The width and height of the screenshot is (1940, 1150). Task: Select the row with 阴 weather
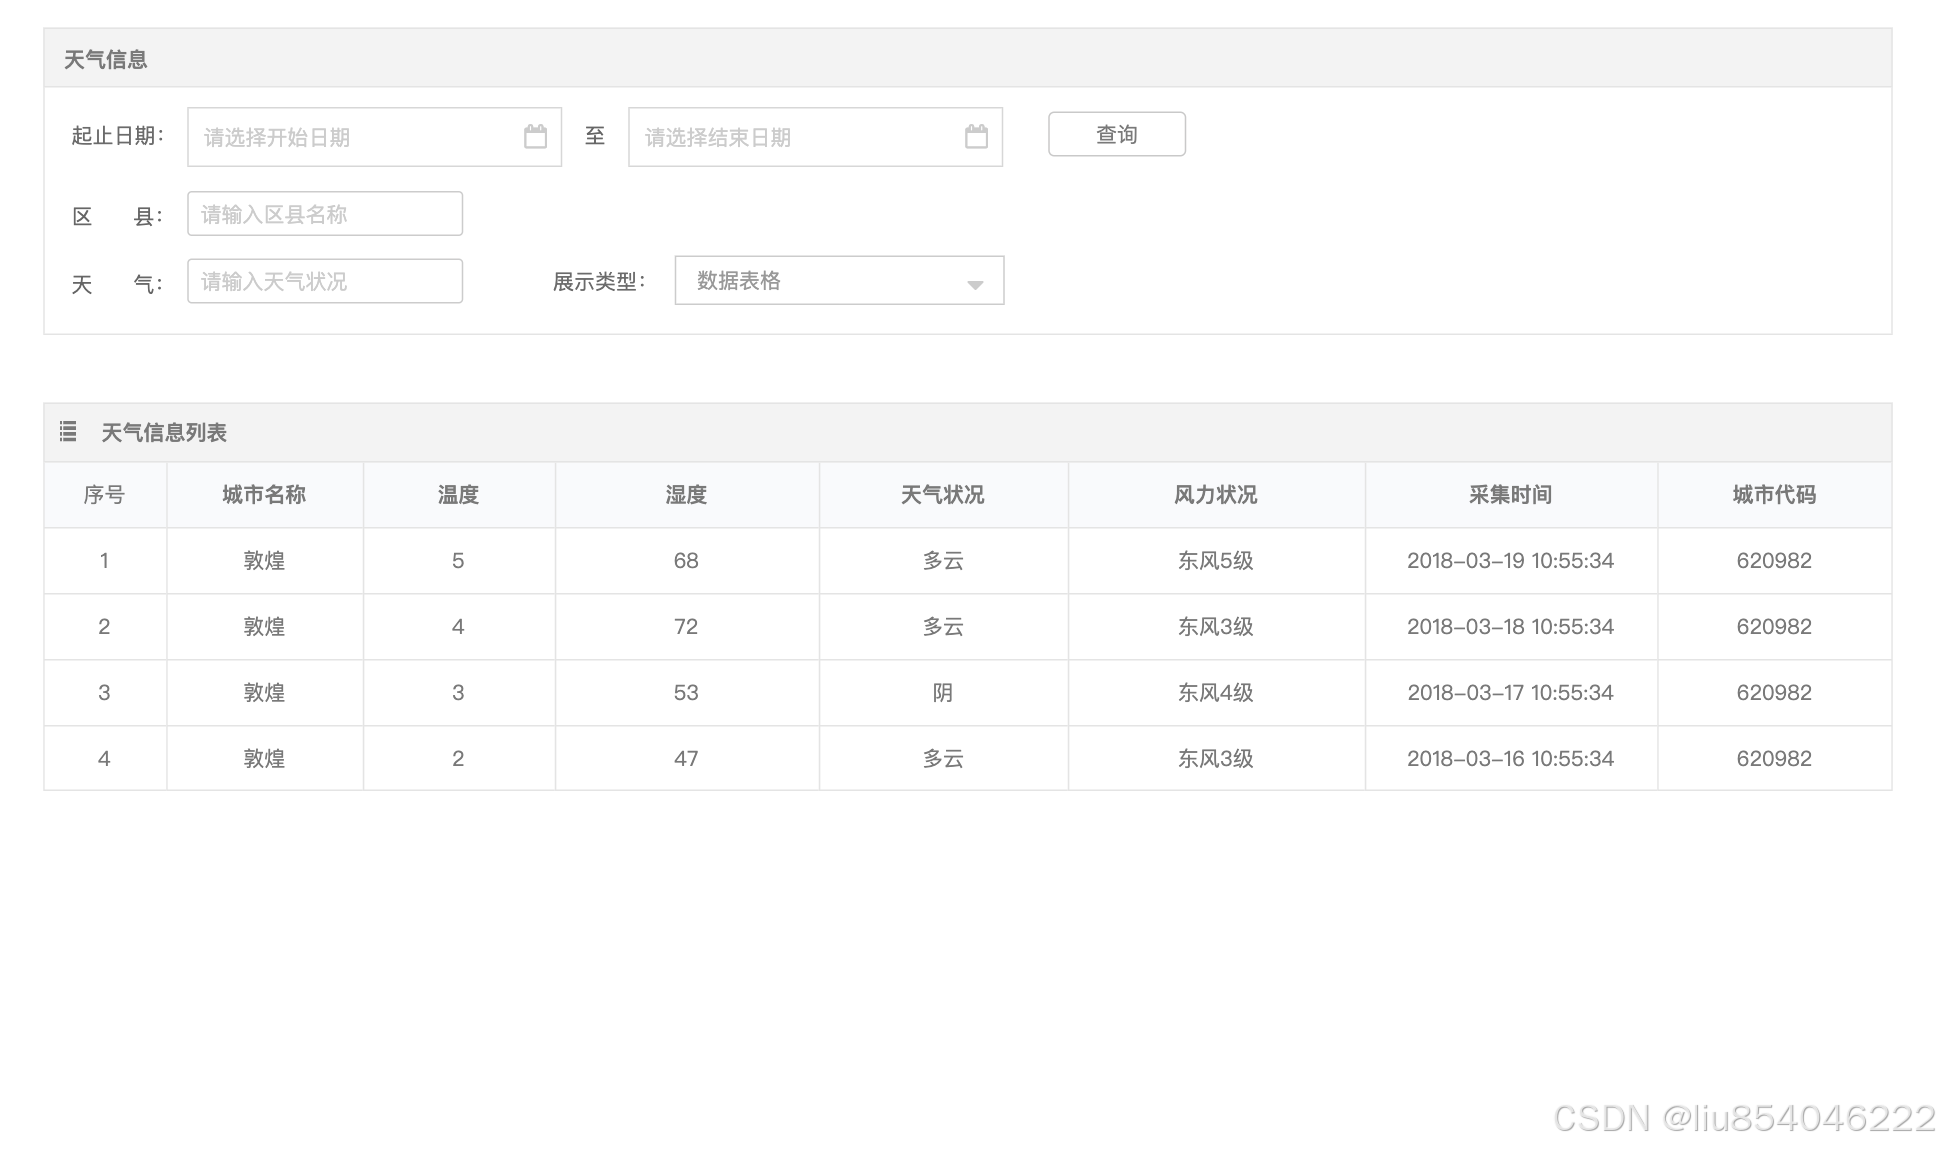click(x=942, y=693)
